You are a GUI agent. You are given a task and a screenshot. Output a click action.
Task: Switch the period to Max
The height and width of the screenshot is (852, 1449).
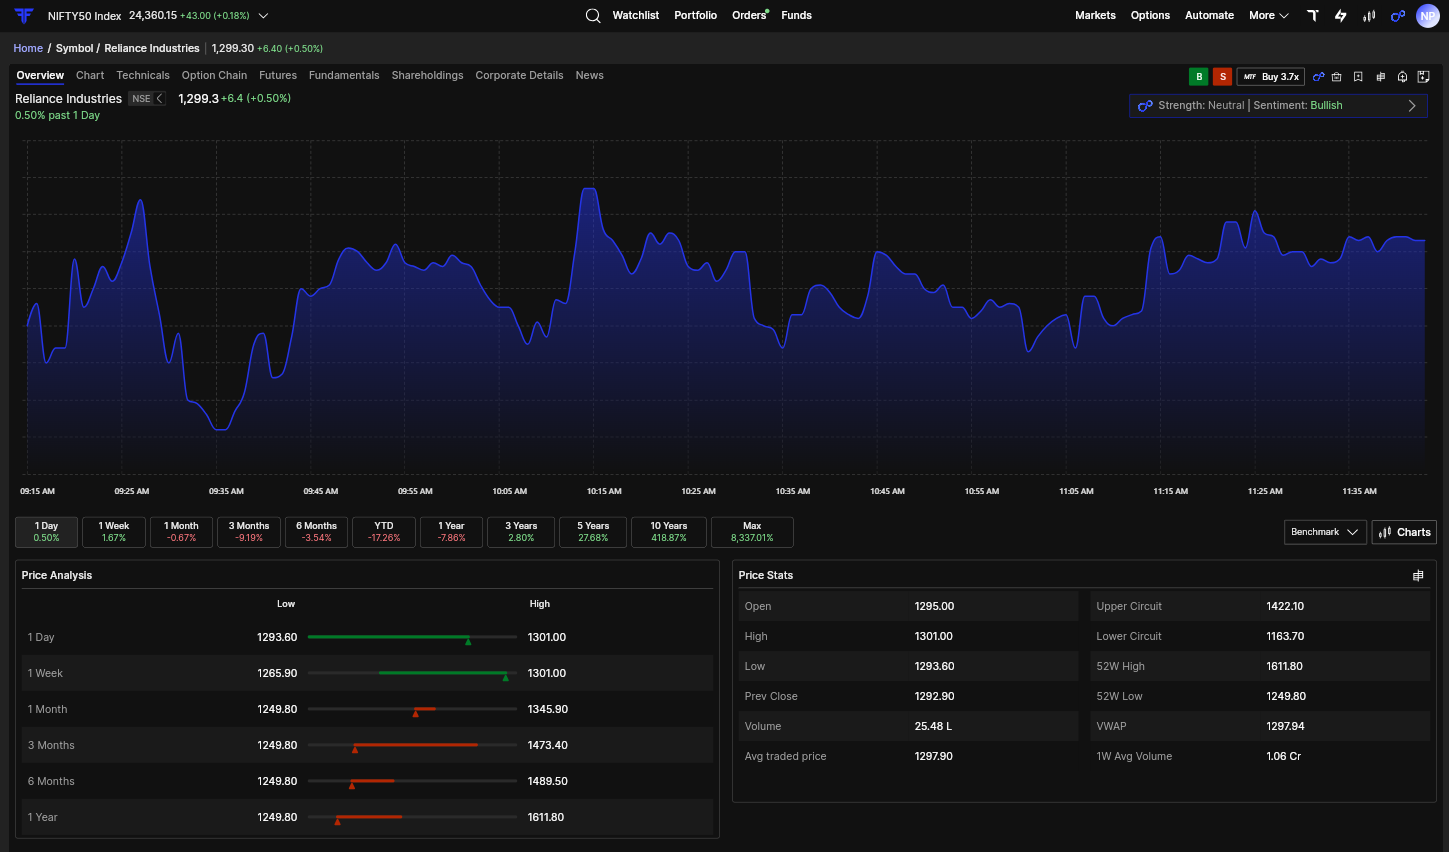(752, 532)
